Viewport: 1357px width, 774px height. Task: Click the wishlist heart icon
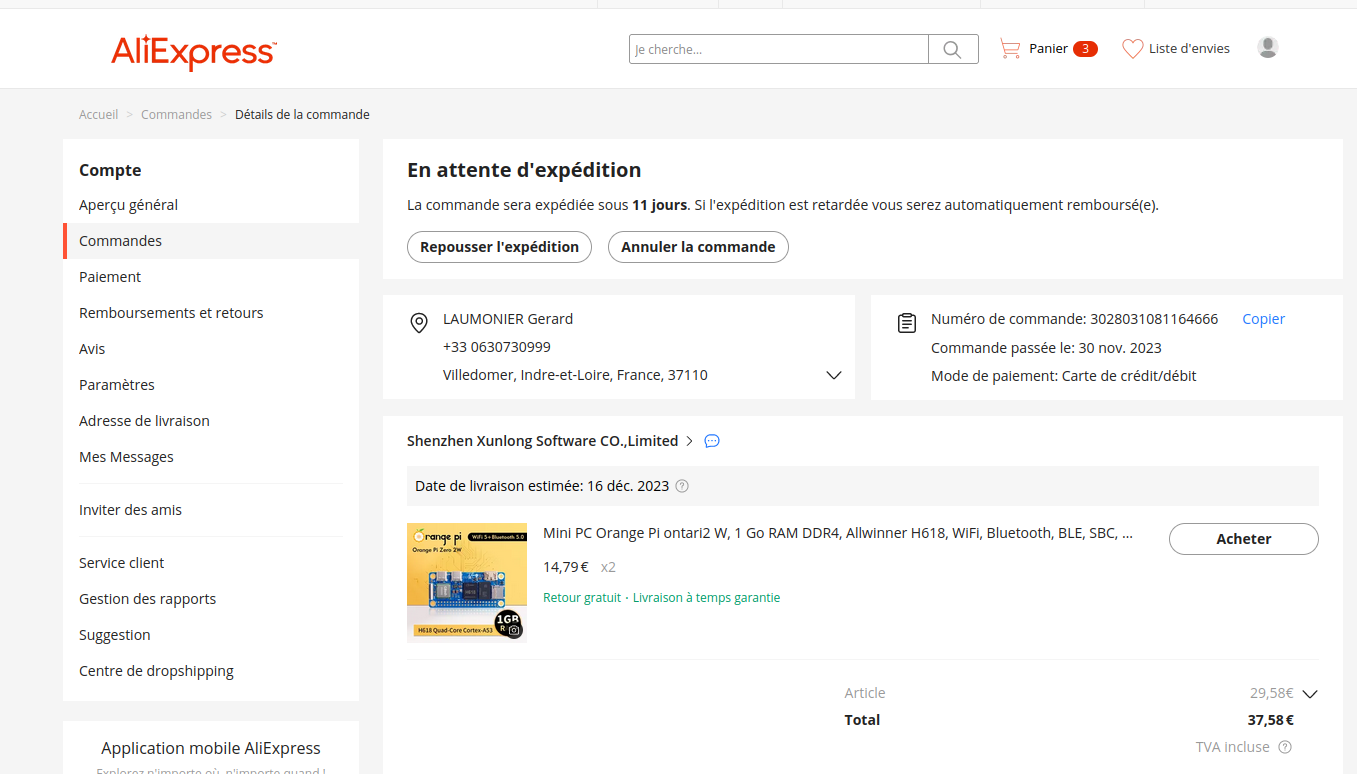tap(1132, 49)
